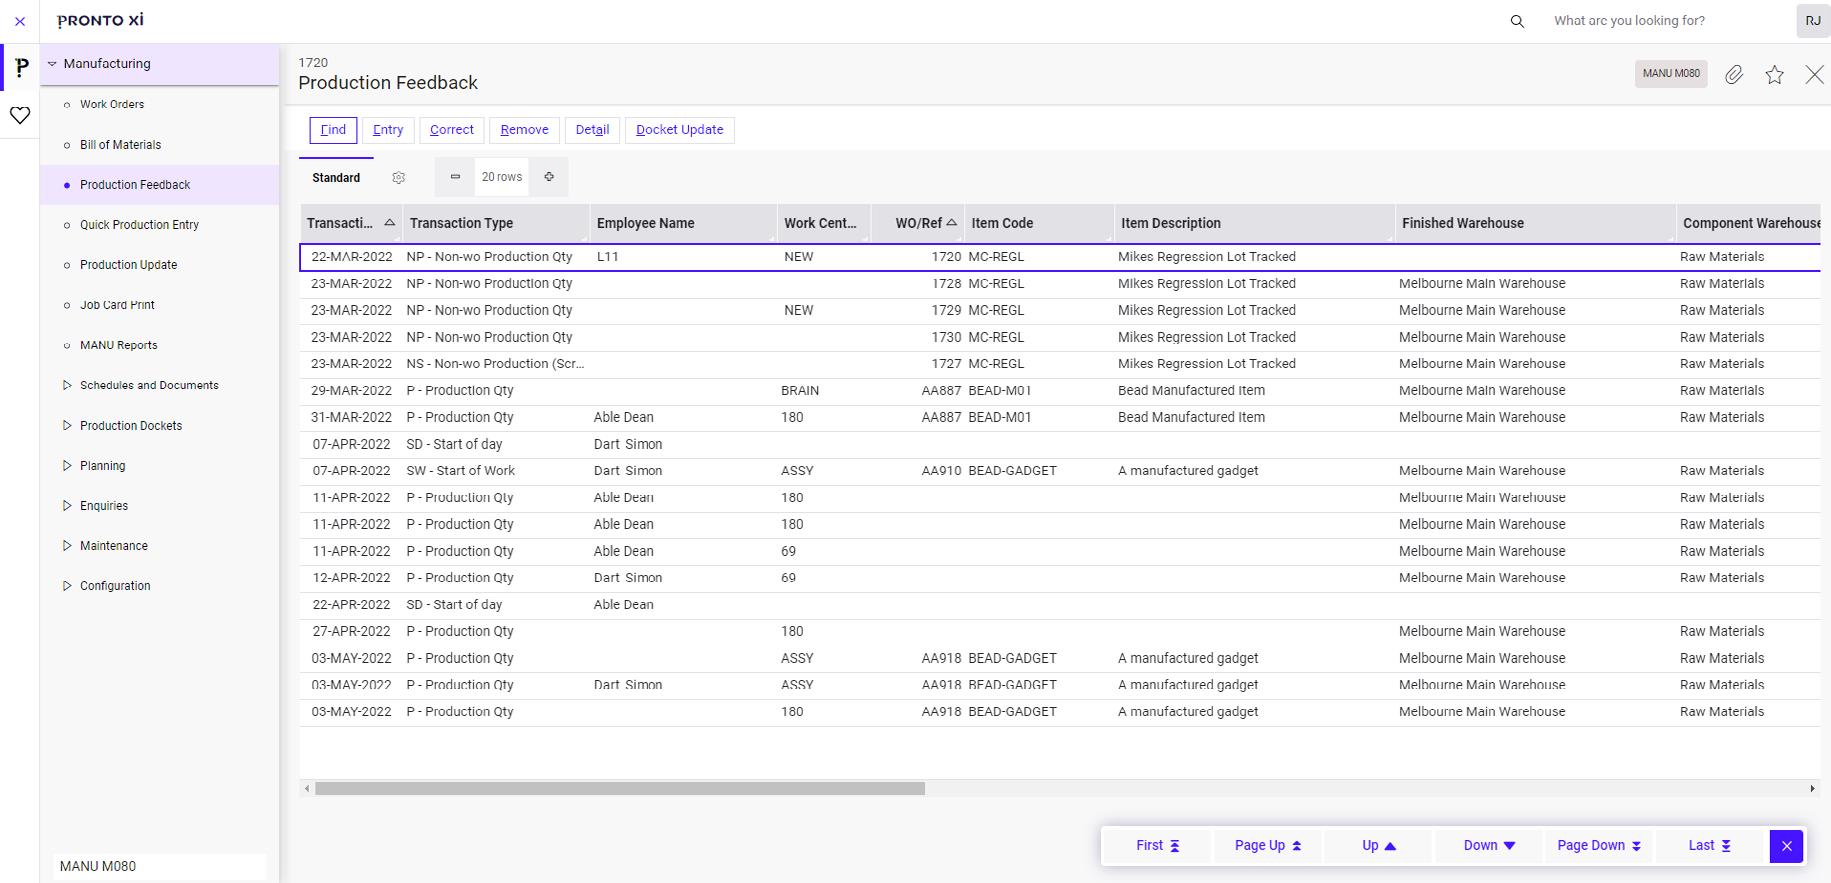Click the Finished Warehouse column header
The width and height of the screenshot is (1831, 883).
pos(1536,223)
